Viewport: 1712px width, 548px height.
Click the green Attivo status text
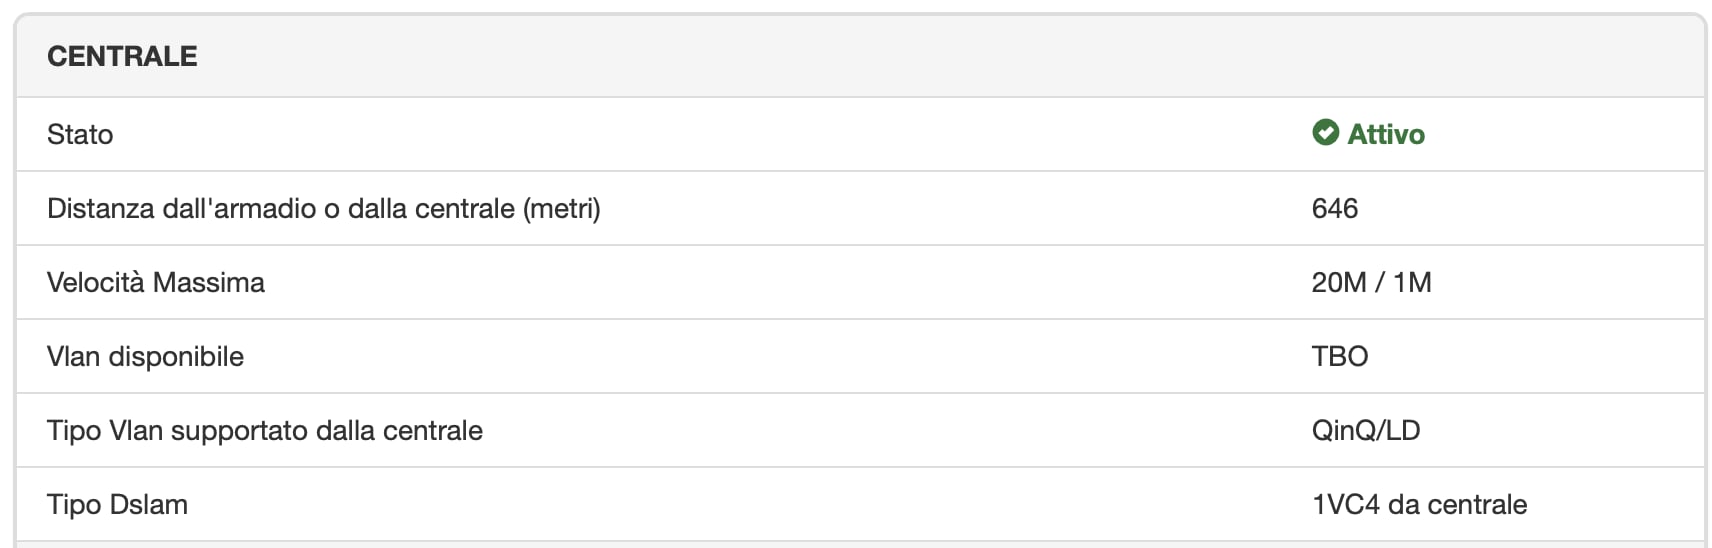1385,134
